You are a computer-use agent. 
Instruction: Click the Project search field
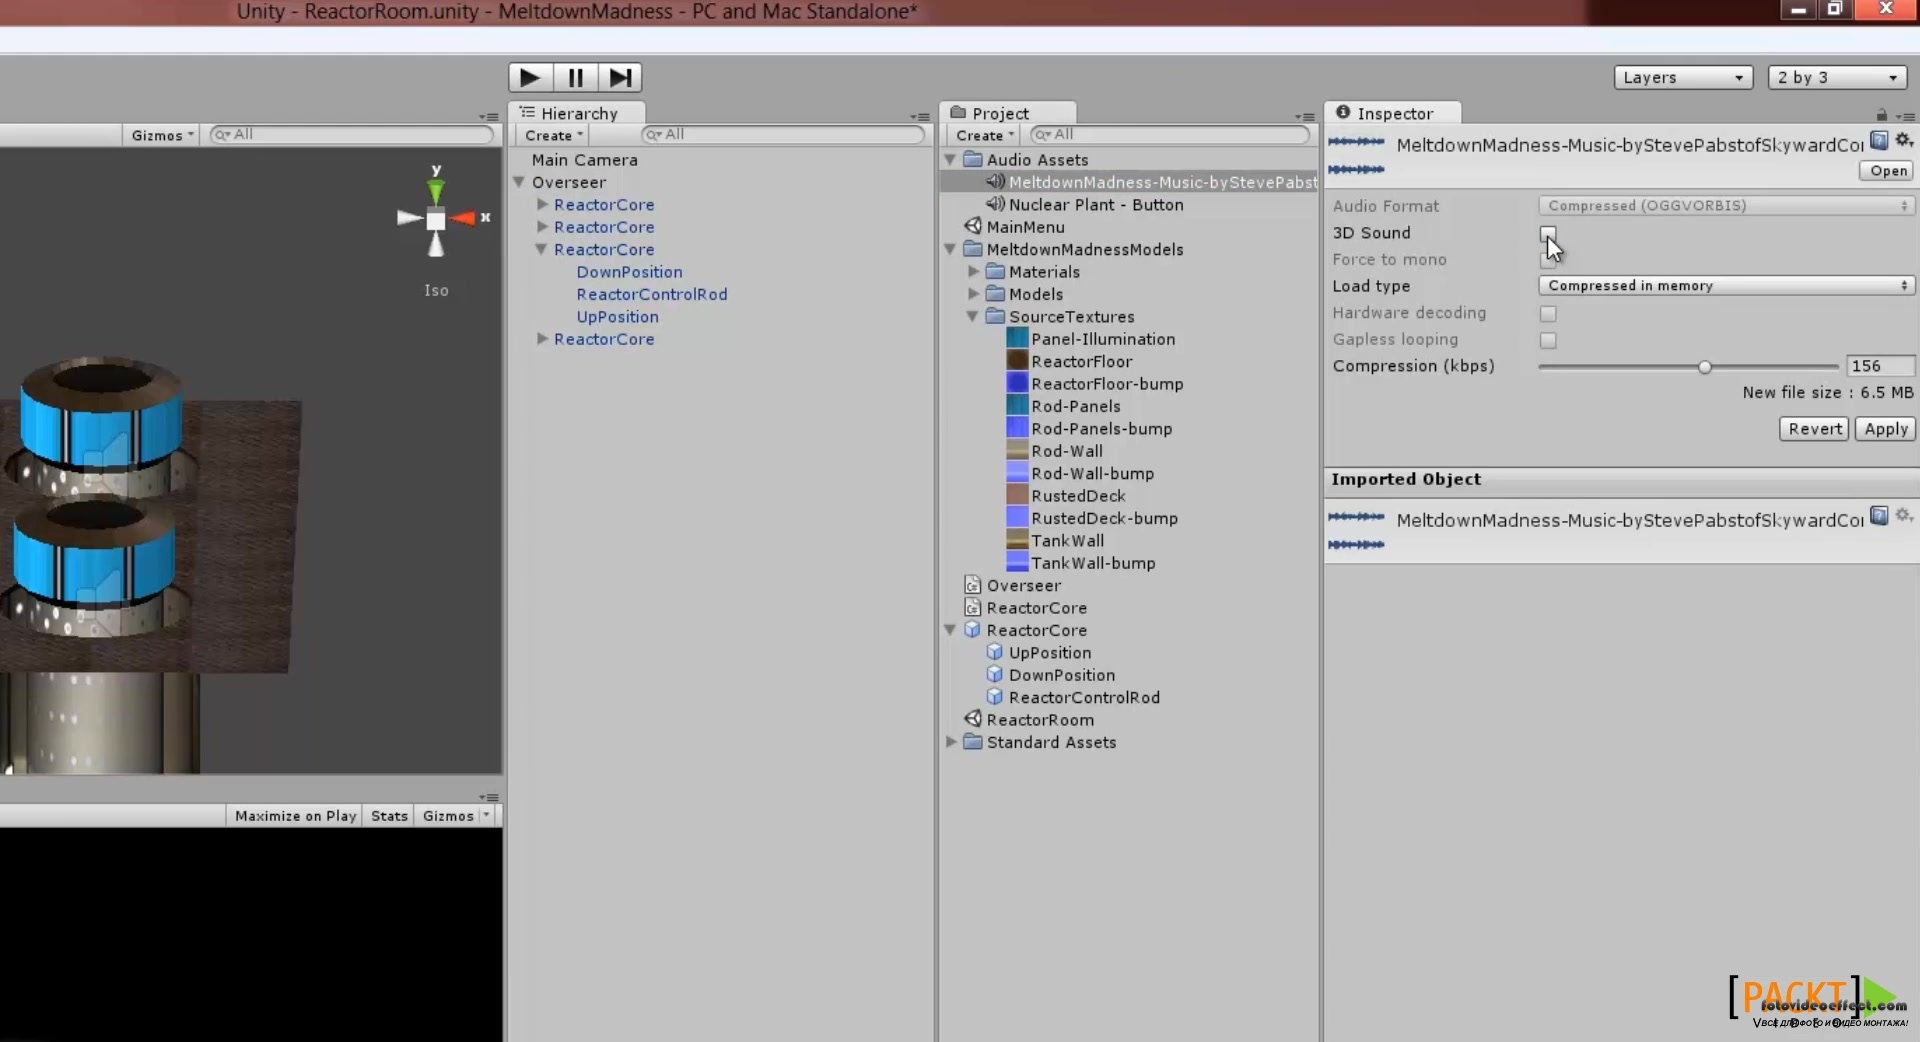(x=1170, y=134)
